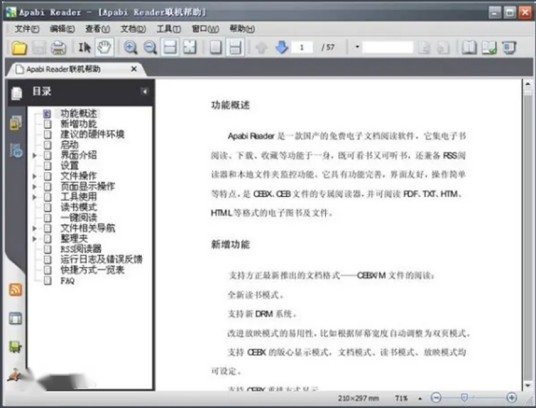Expand the 文件操作 tree node
The image size is (536, 408).
(34, 176)
